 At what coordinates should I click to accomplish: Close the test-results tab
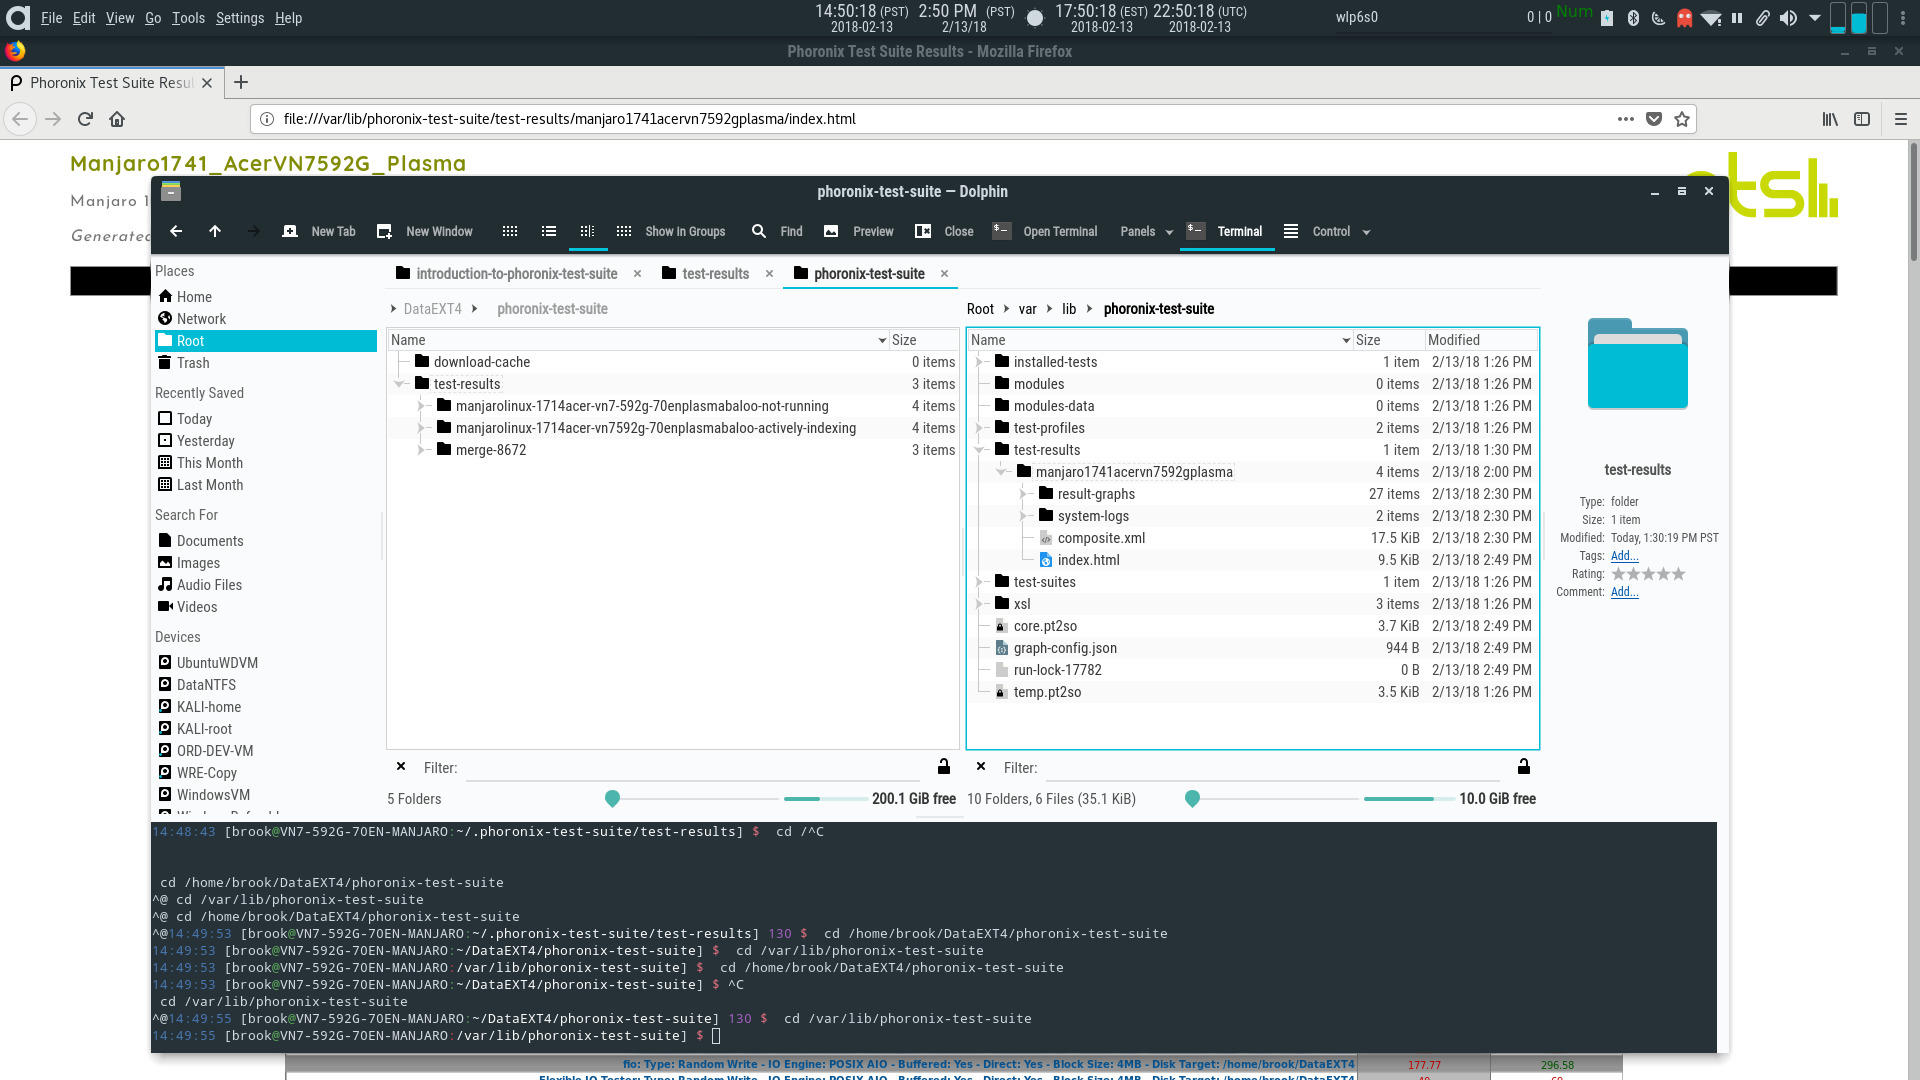click(x=769, y=274)
